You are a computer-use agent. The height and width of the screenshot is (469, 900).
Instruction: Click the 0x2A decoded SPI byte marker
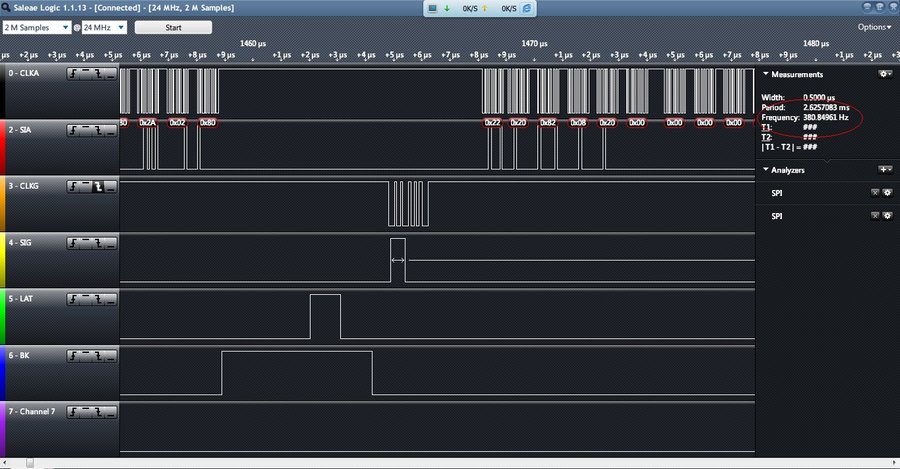pos(148,122)
